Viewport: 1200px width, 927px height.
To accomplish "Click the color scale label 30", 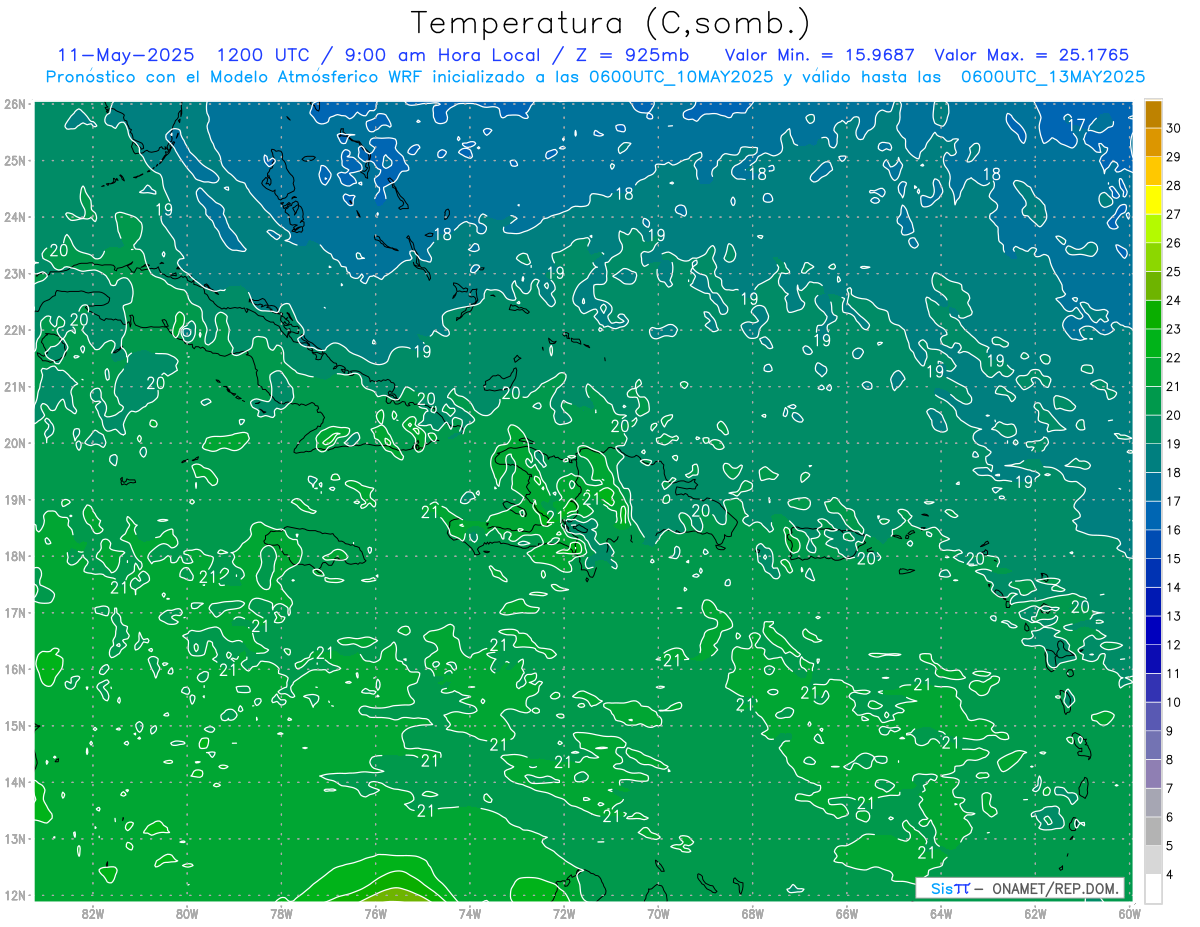I will coord(1173,128).
